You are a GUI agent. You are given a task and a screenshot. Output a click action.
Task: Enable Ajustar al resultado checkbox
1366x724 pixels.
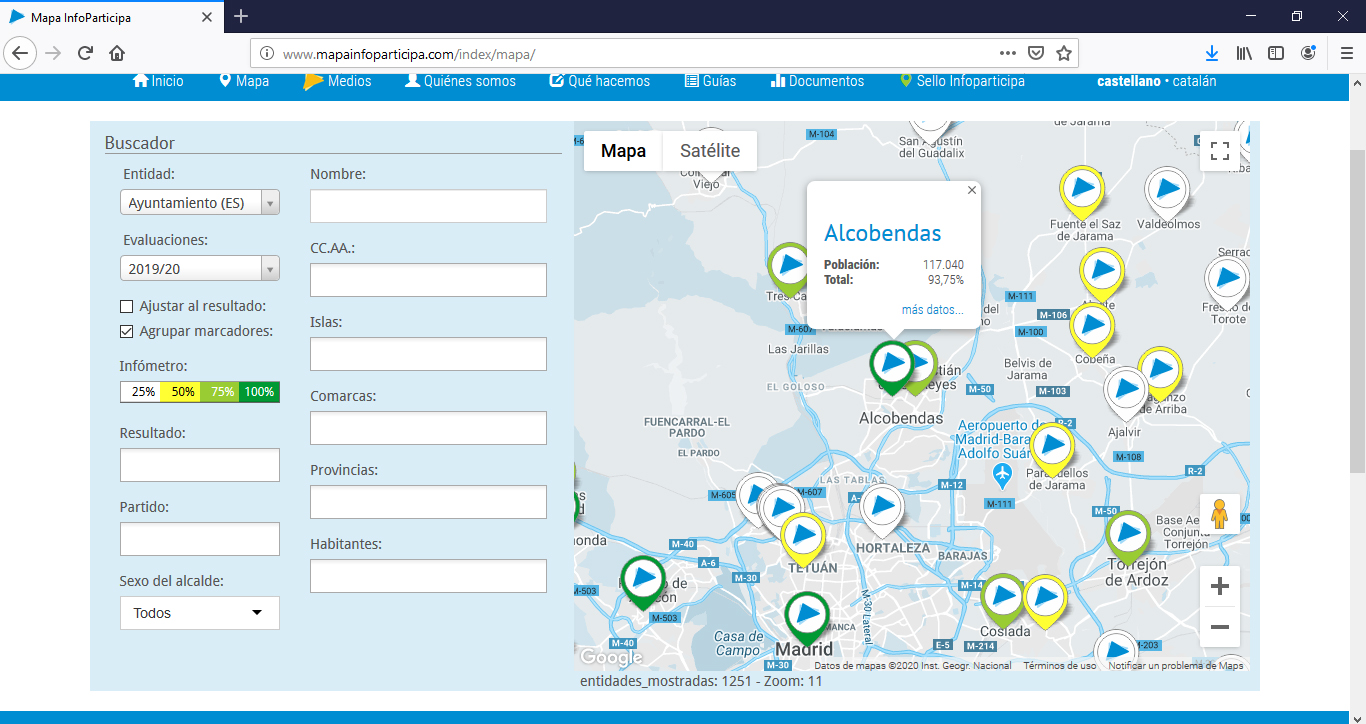127,306
